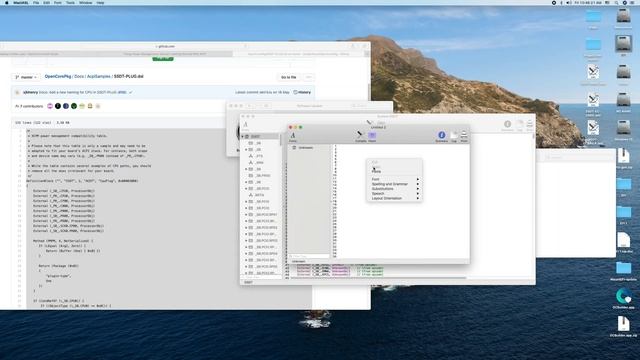Follow the OpenCorePkg breadcrumb link
640x360 pixels.
[58, 76]
